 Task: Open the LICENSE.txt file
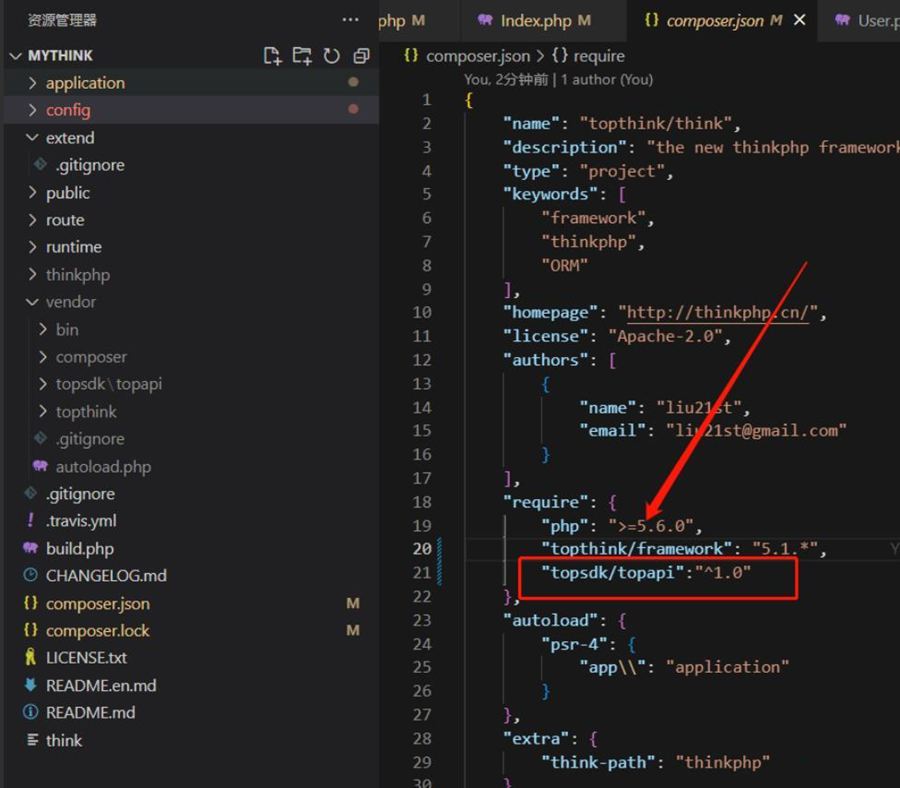pyautogui.click(x=86, y=658)
